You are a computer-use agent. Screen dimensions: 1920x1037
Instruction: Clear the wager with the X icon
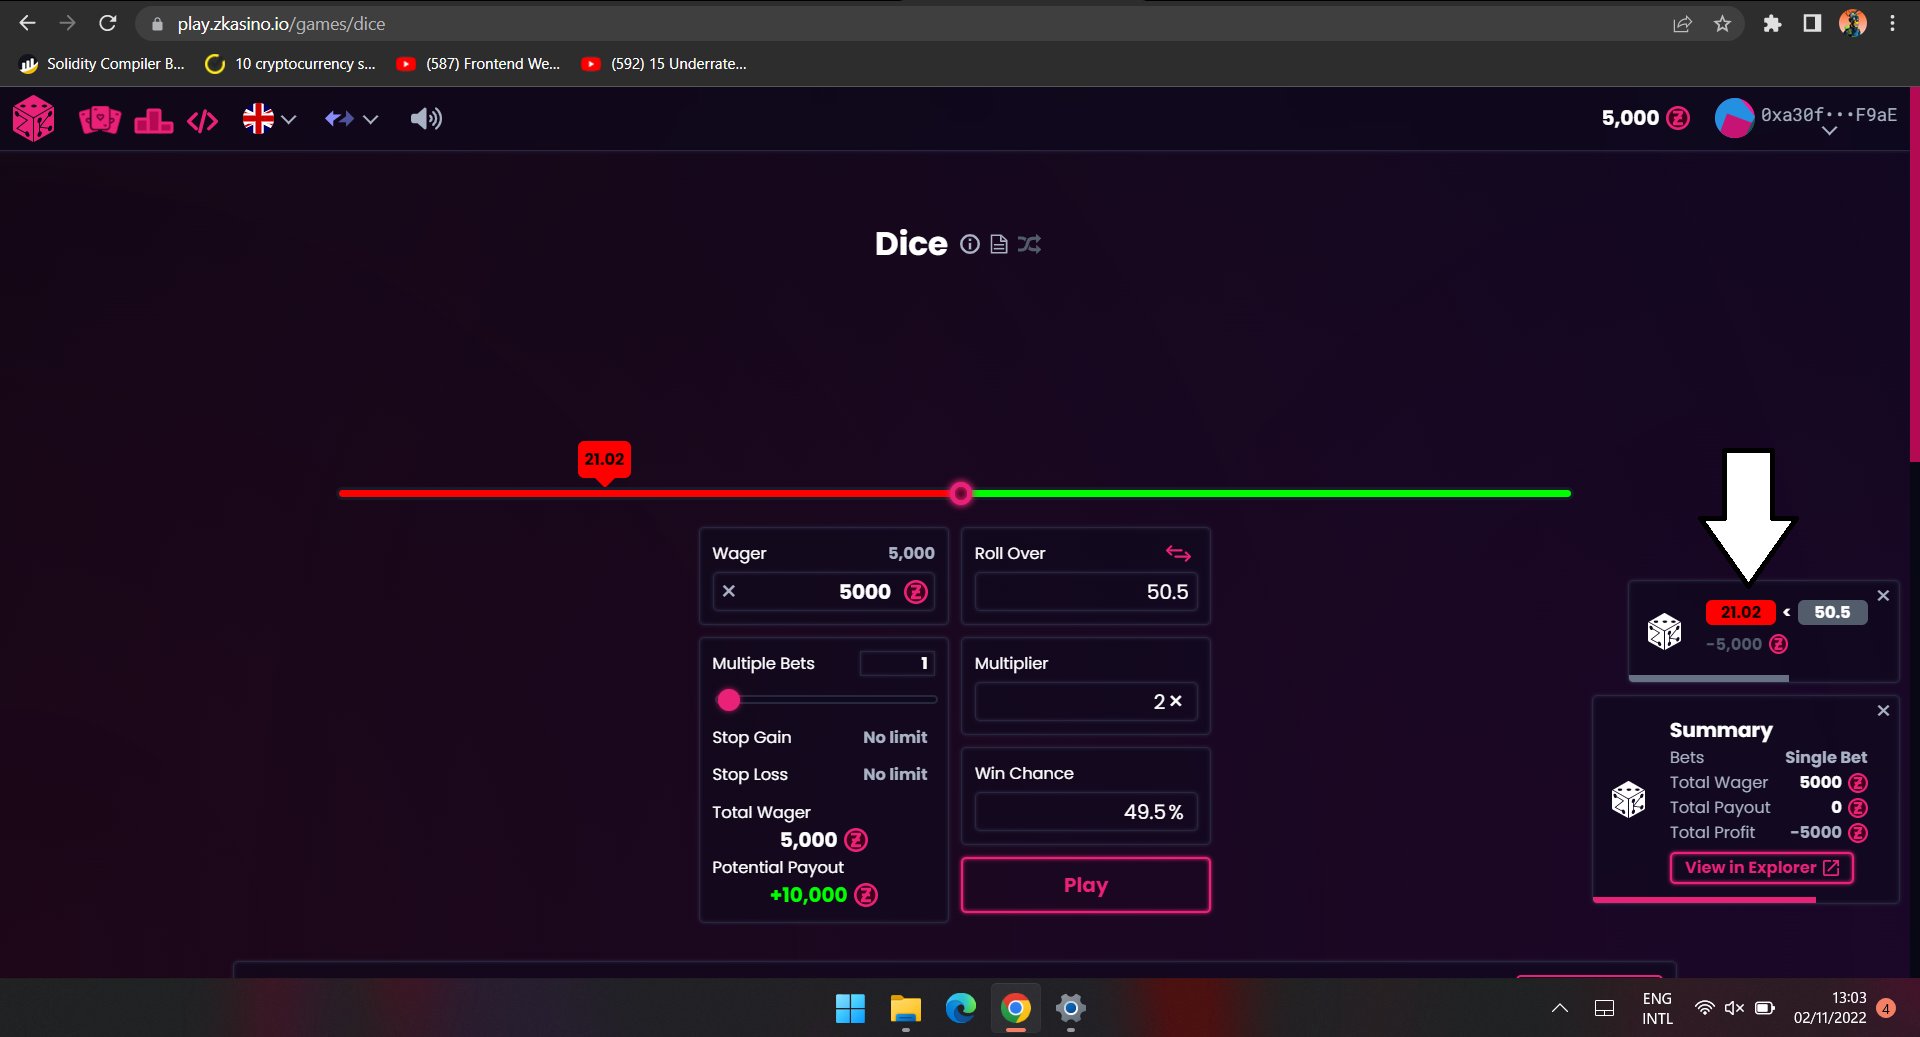(x=729, y=591)
